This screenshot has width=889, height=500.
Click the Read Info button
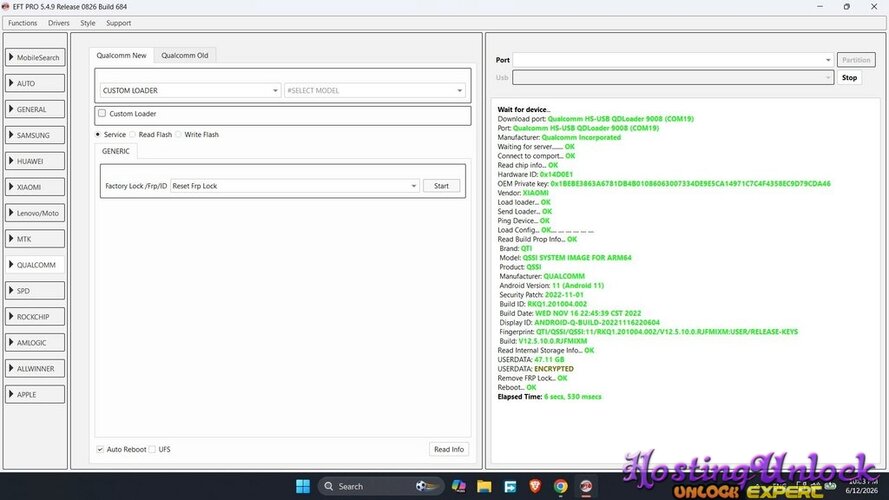point(448,450)
